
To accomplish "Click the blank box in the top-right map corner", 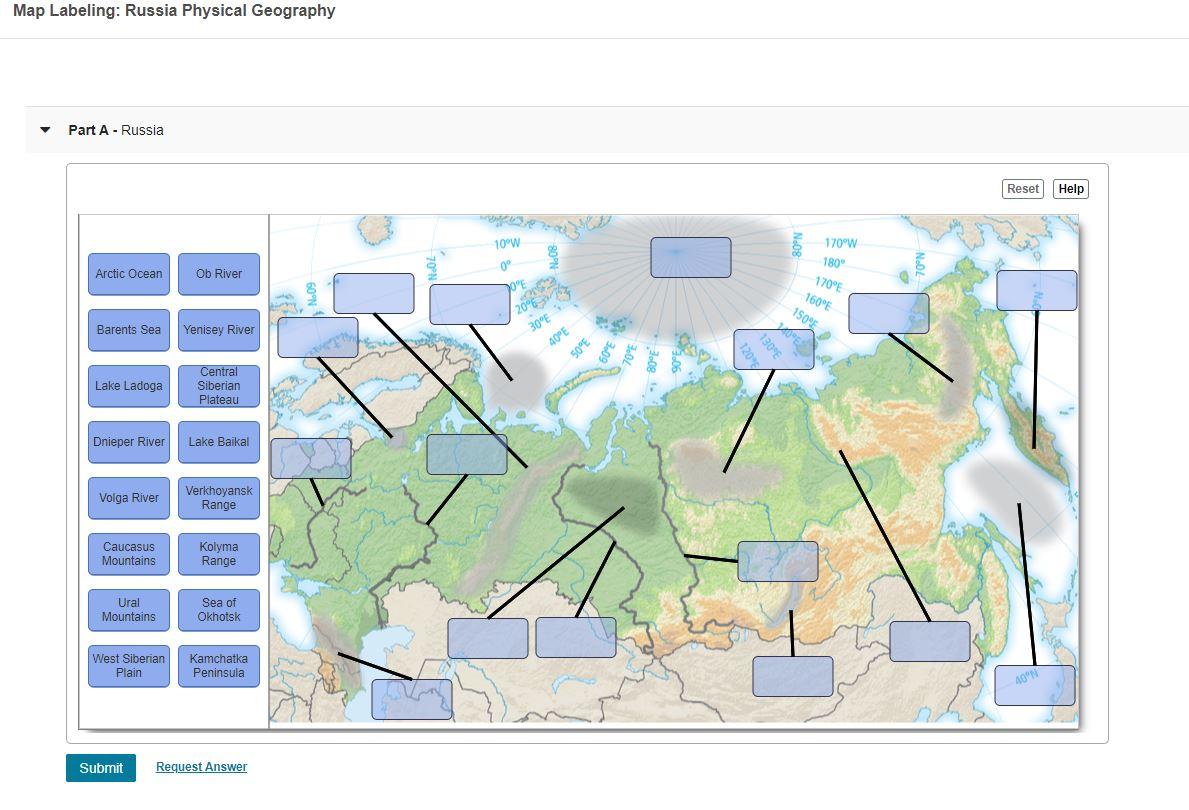I will tap(1037, 290).
